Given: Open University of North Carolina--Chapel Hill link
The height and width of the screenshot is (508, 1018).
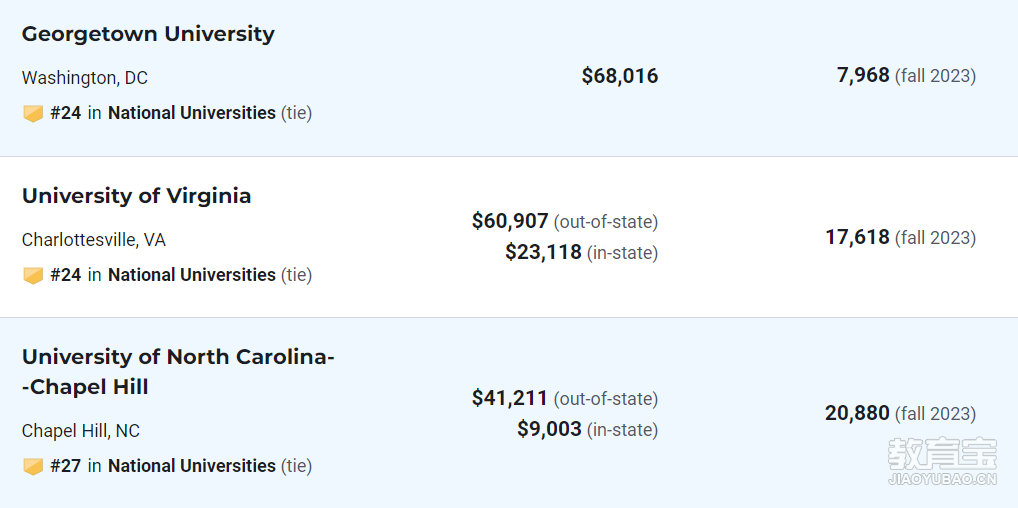Looking at the screenshot, I should click(178, 372).
